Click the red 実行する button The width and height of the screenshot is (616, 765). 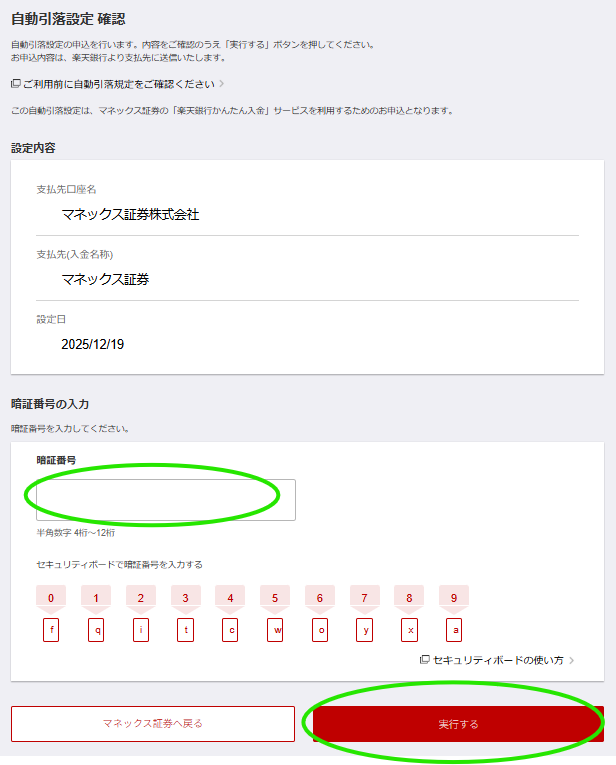[x=458, y=724]
